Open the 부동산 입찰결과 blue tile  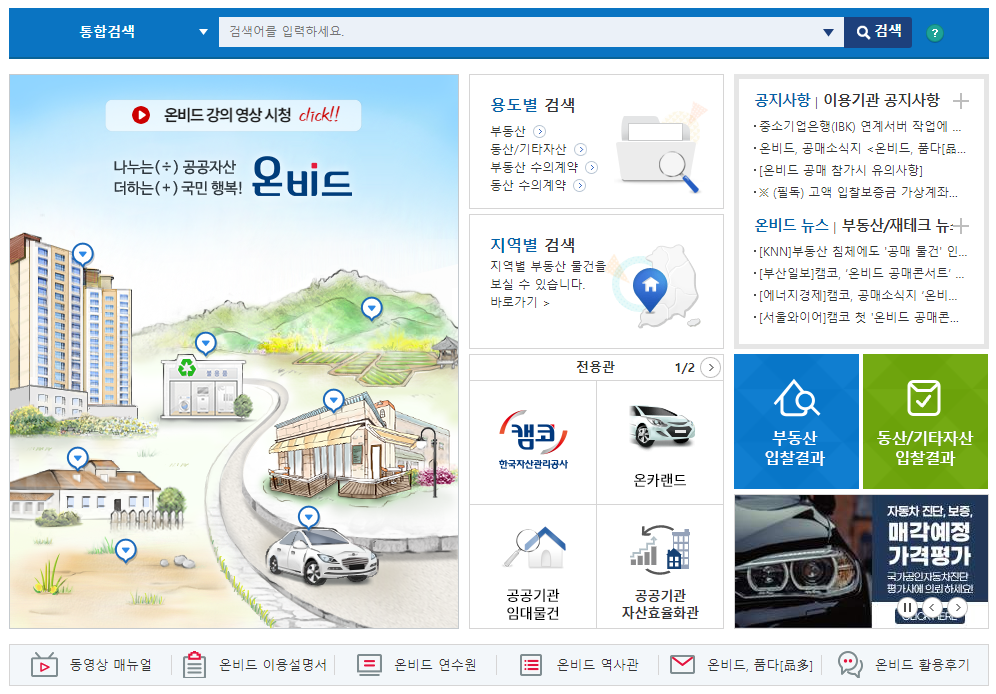(x=796, y=422)
